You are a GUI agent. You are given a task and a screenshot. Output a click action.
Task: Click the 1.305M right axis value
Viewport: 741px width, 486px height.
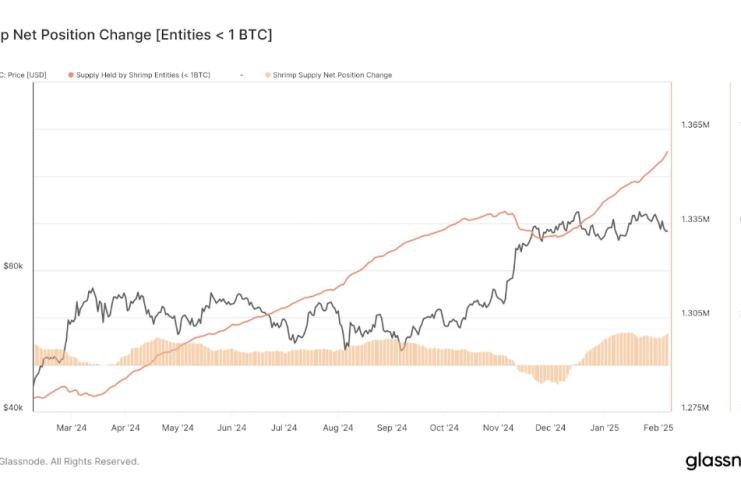[696, 313]
